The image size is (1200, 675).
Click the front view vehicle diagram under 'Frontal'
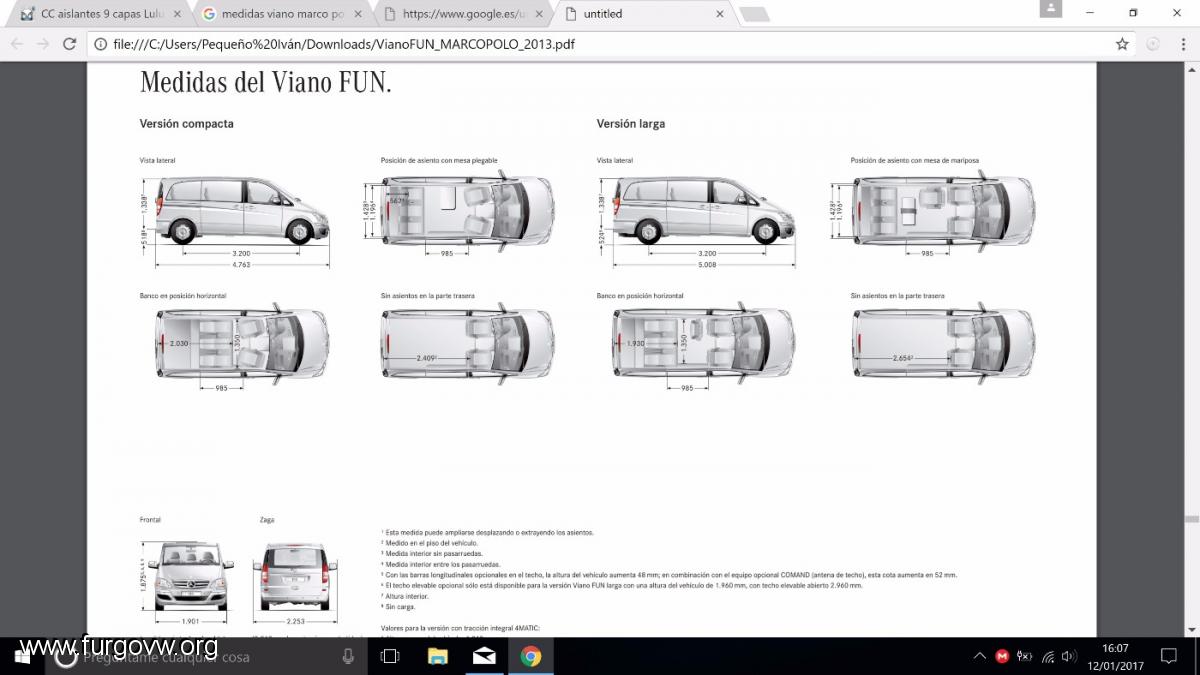190,575
